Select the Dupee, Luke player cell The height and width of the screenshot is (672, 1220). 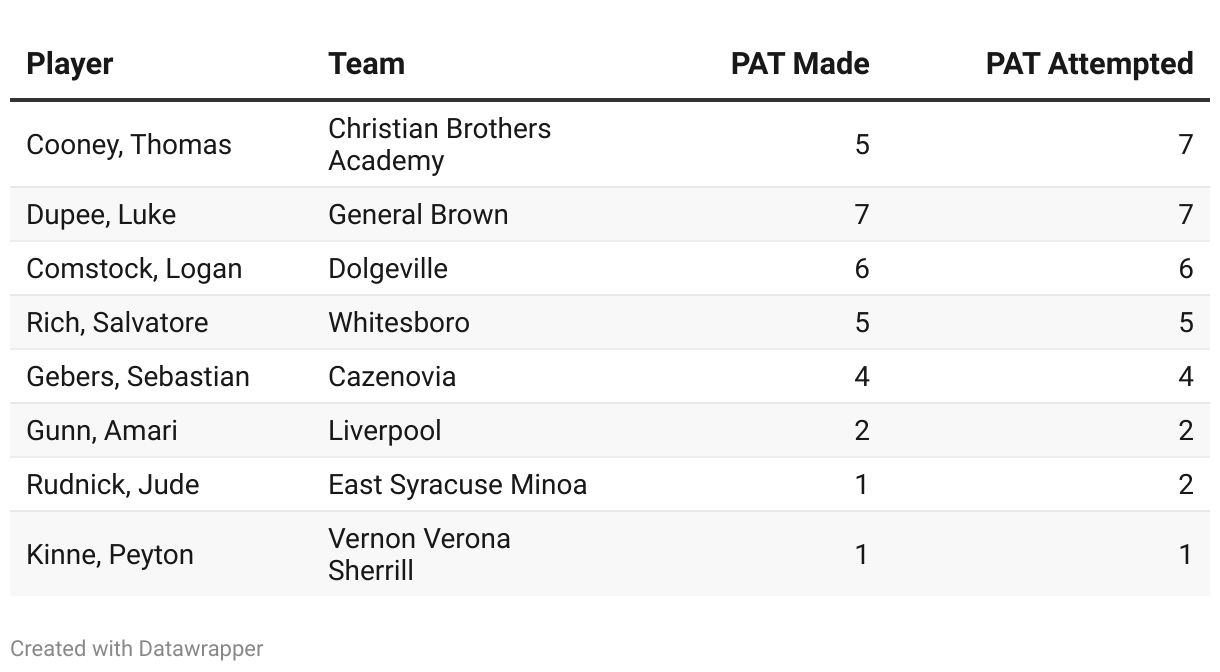point(101,215)
